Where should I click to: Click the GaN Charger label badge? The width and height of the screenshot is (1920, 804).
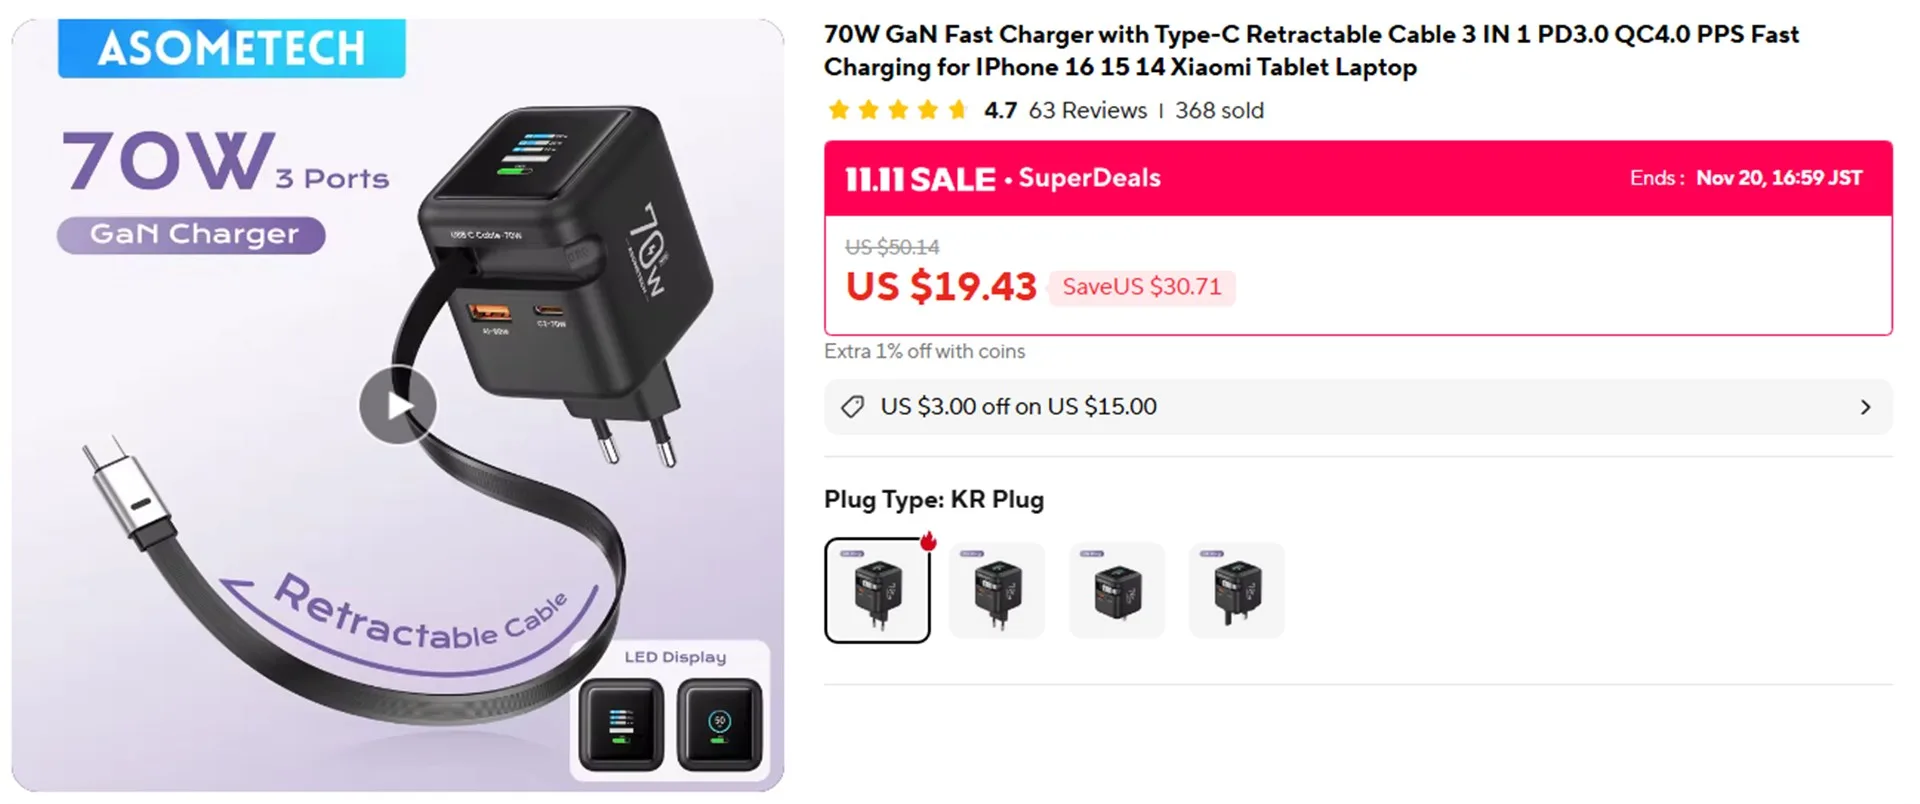pos(192,235)
